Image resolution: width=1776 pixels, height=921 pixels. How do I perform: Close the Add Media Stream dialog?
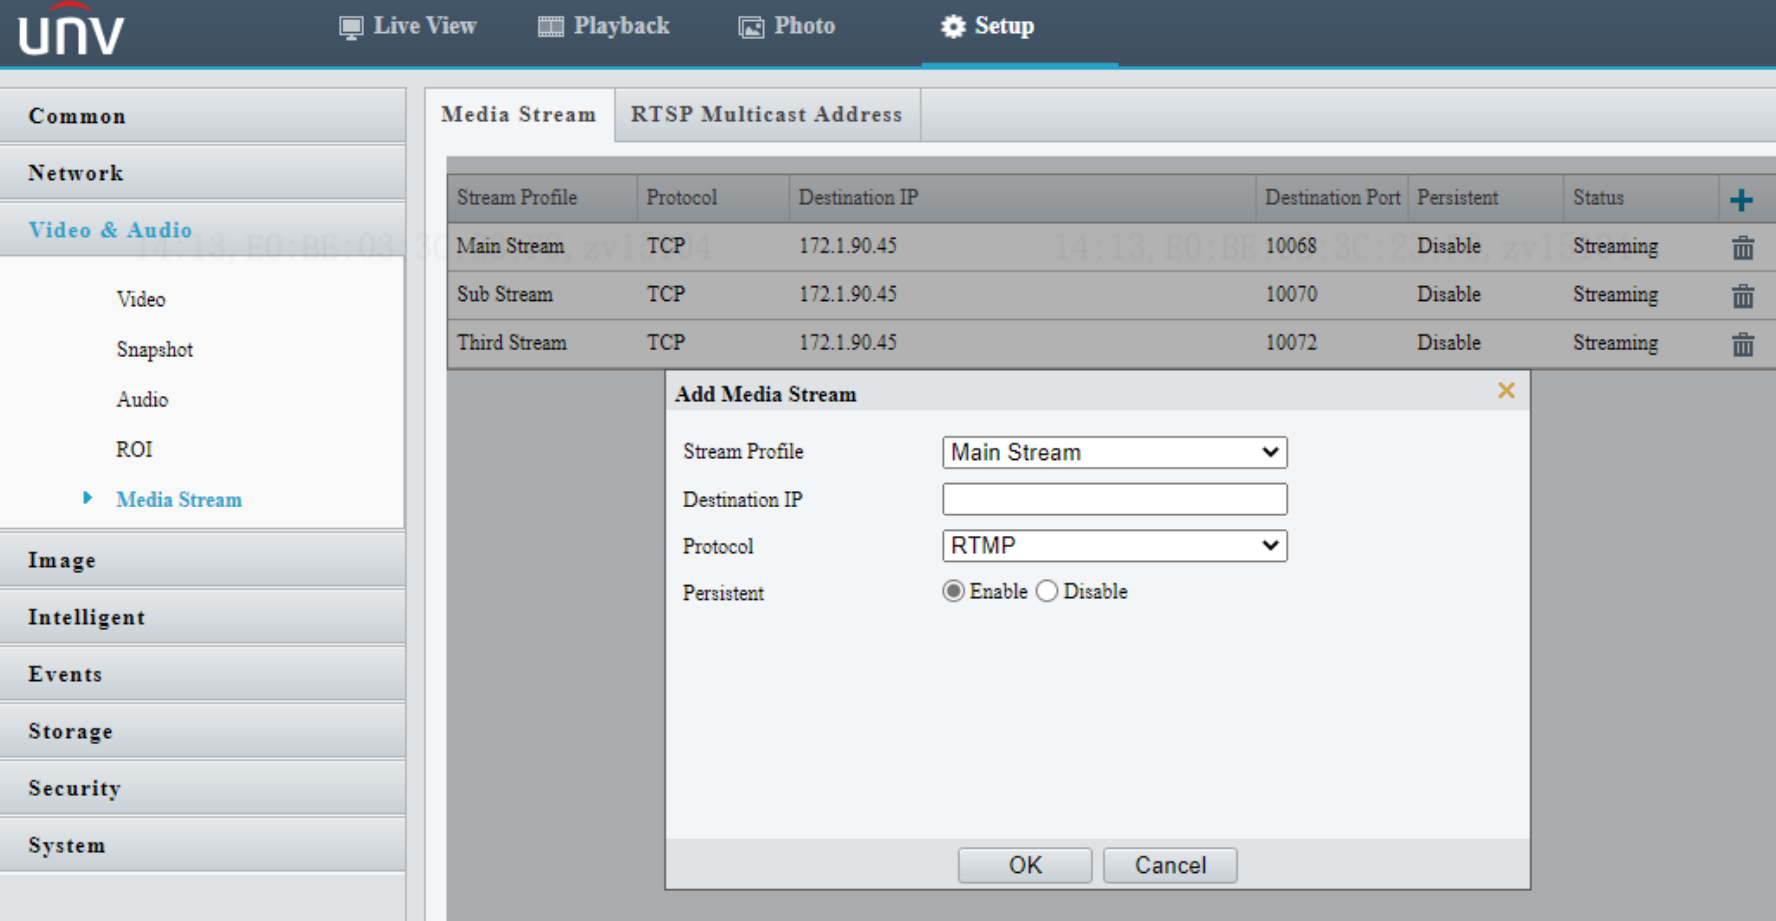1506,391
